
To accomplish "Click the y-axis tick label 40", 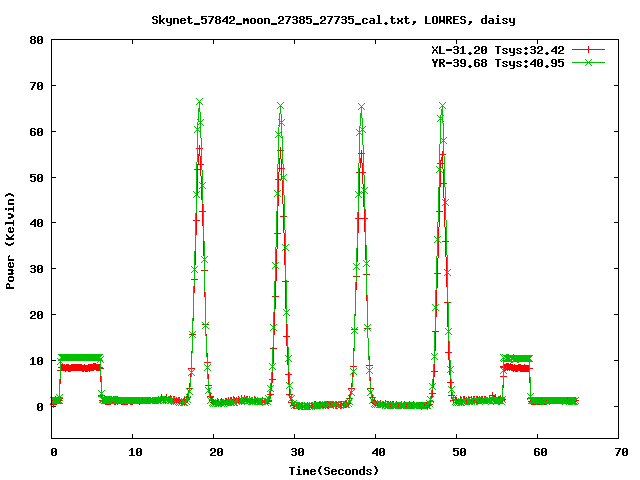I will click(x=37, y=223).
